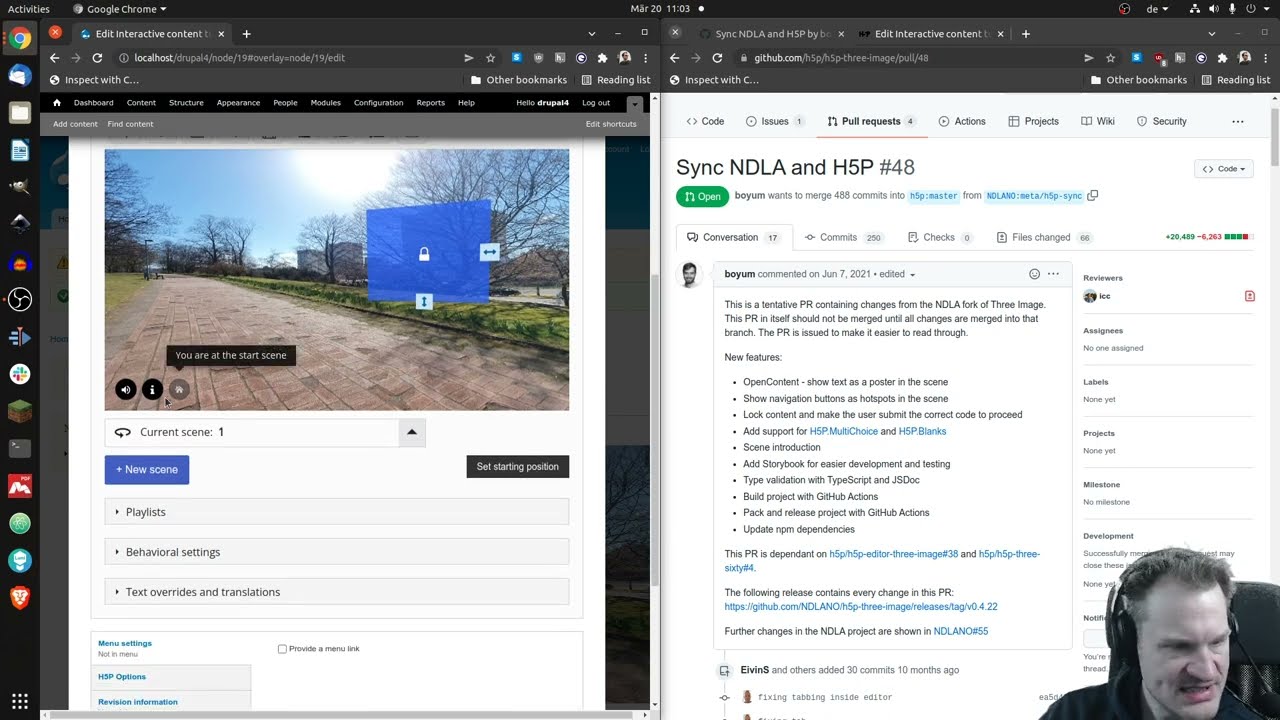The width and height of the screenshot is (1280, 720).
Task: Expand Text overrides and translations section
Action: point(337,592)
